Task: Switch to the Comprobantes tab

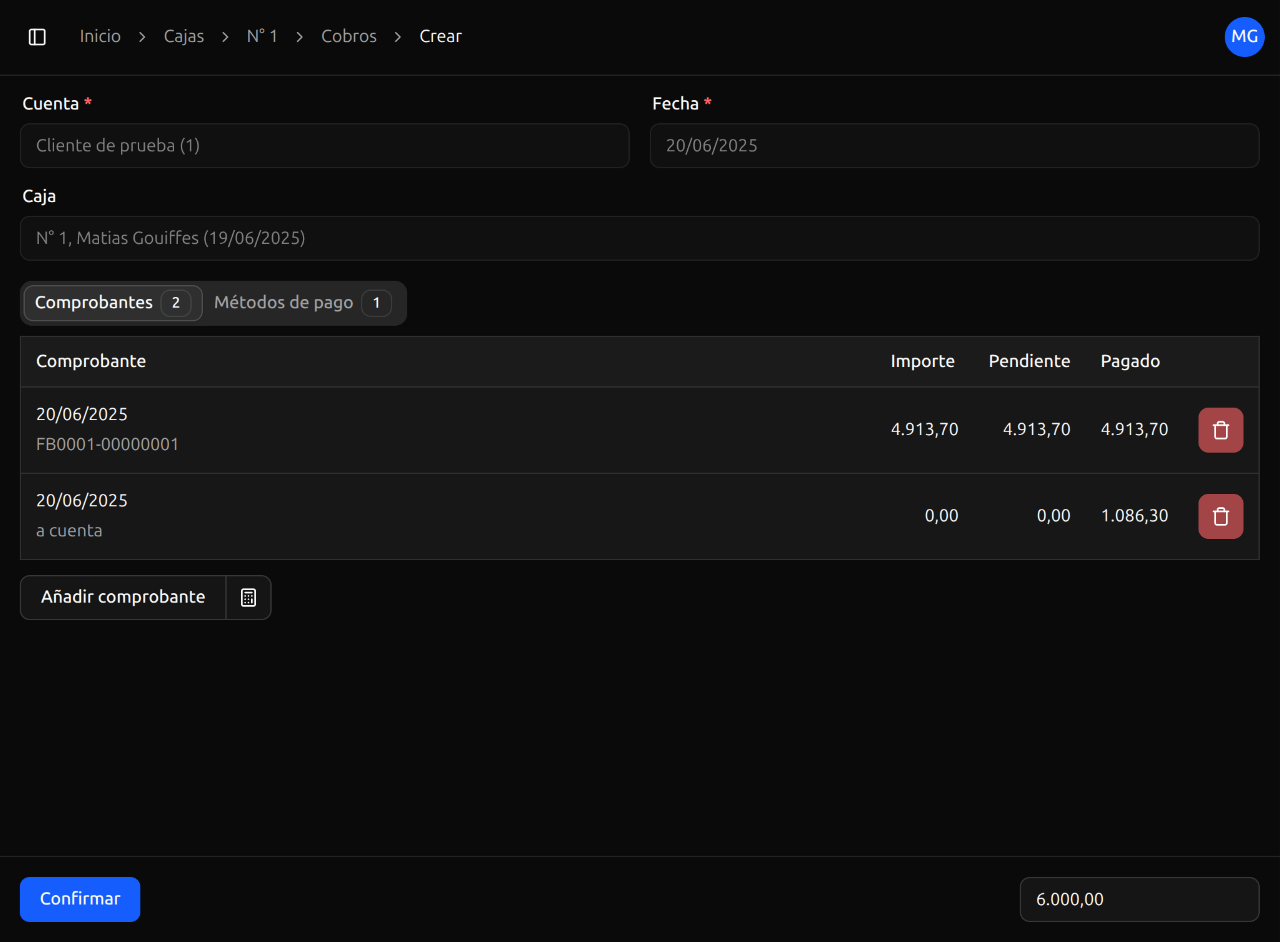Action: click(x=112, y=303)
